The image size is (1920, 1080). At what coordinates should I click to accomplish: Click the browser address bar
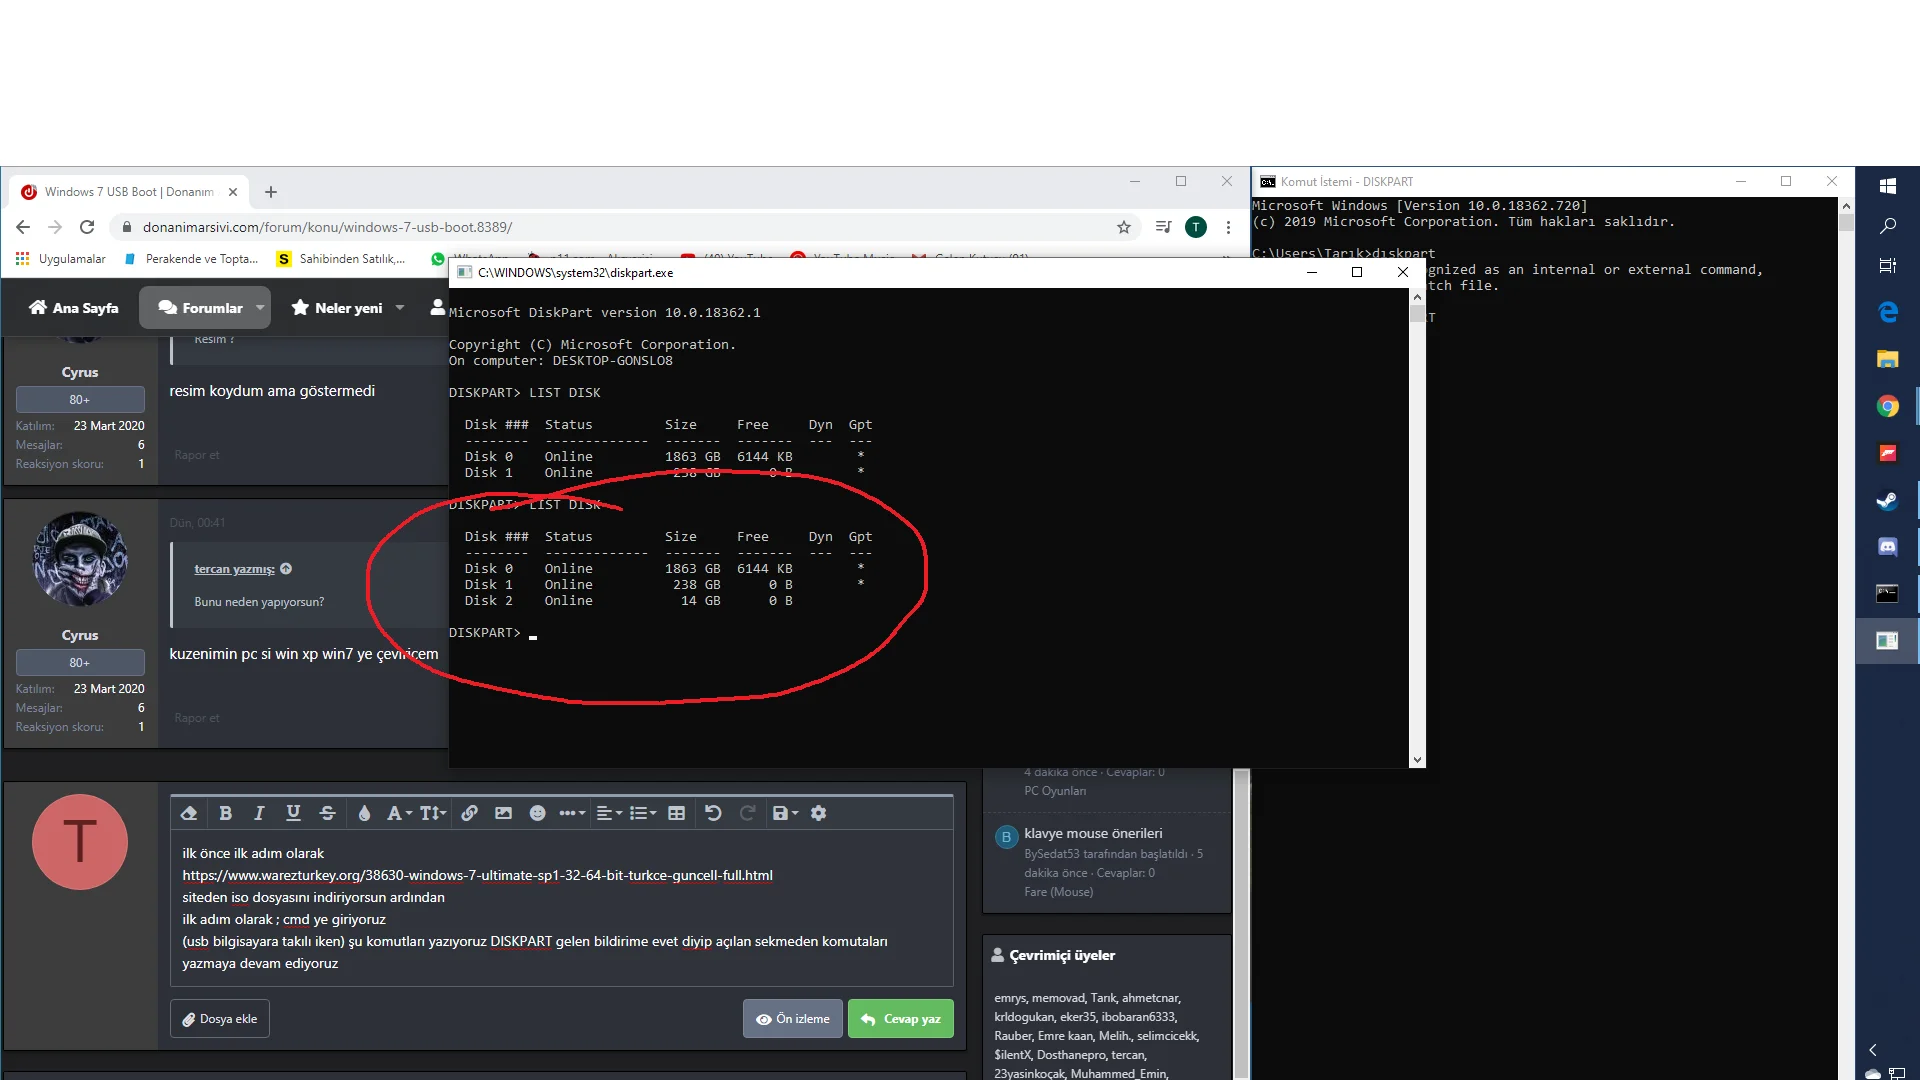(620, 227)
